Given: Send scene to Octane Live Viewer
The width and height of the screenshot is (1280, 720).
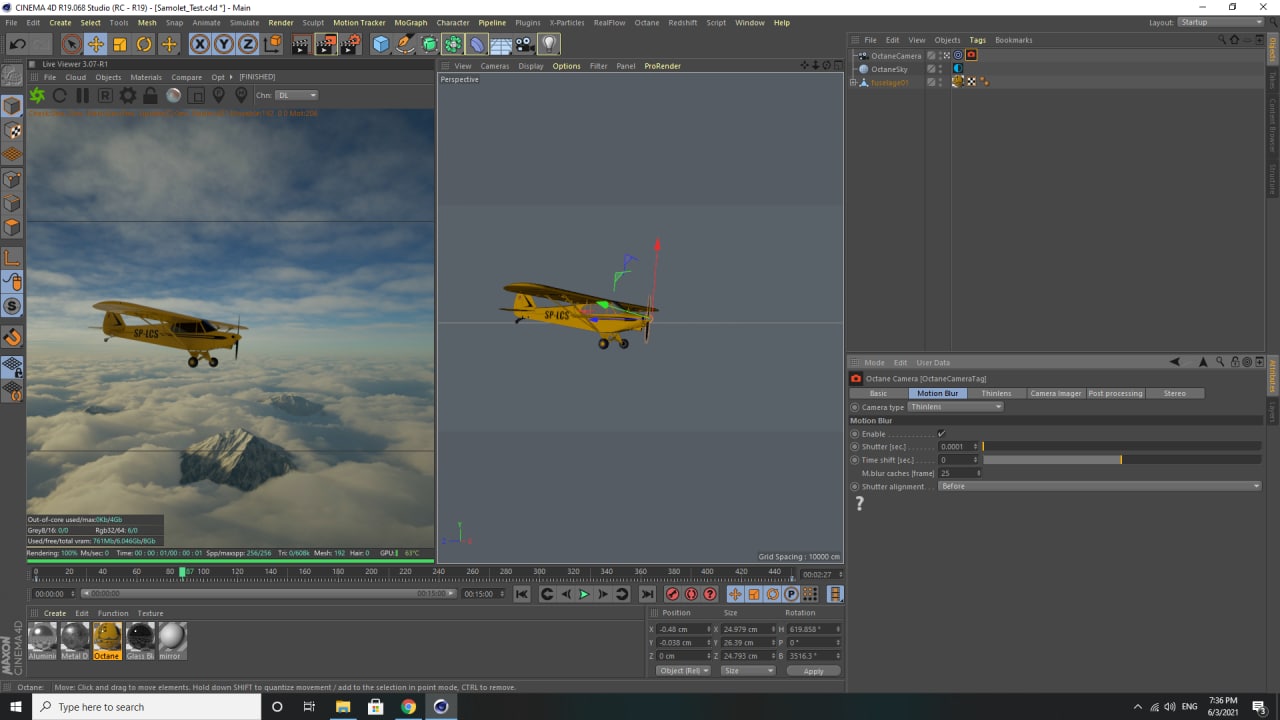Looking at the screenshot, I should coord(37,96).
